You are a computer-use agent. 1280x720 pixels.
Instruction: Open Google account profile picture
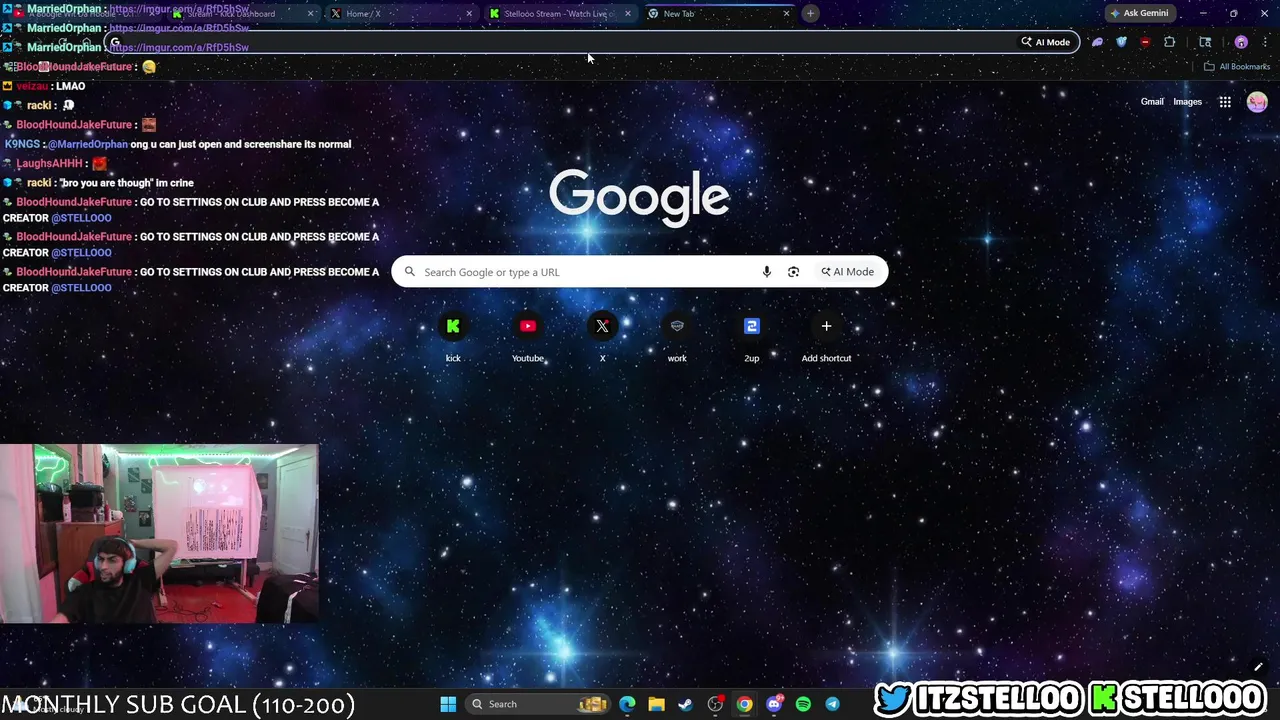point(1257,102)
